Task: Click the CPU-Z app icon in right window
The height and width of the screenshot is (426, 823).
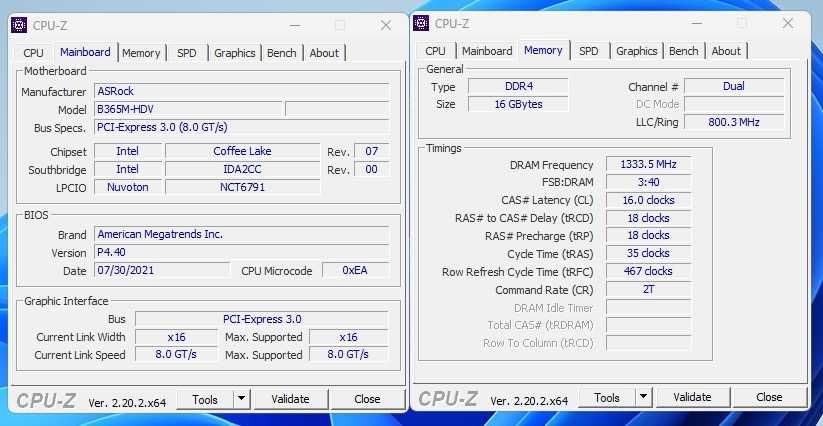Action: coord(421,23)
